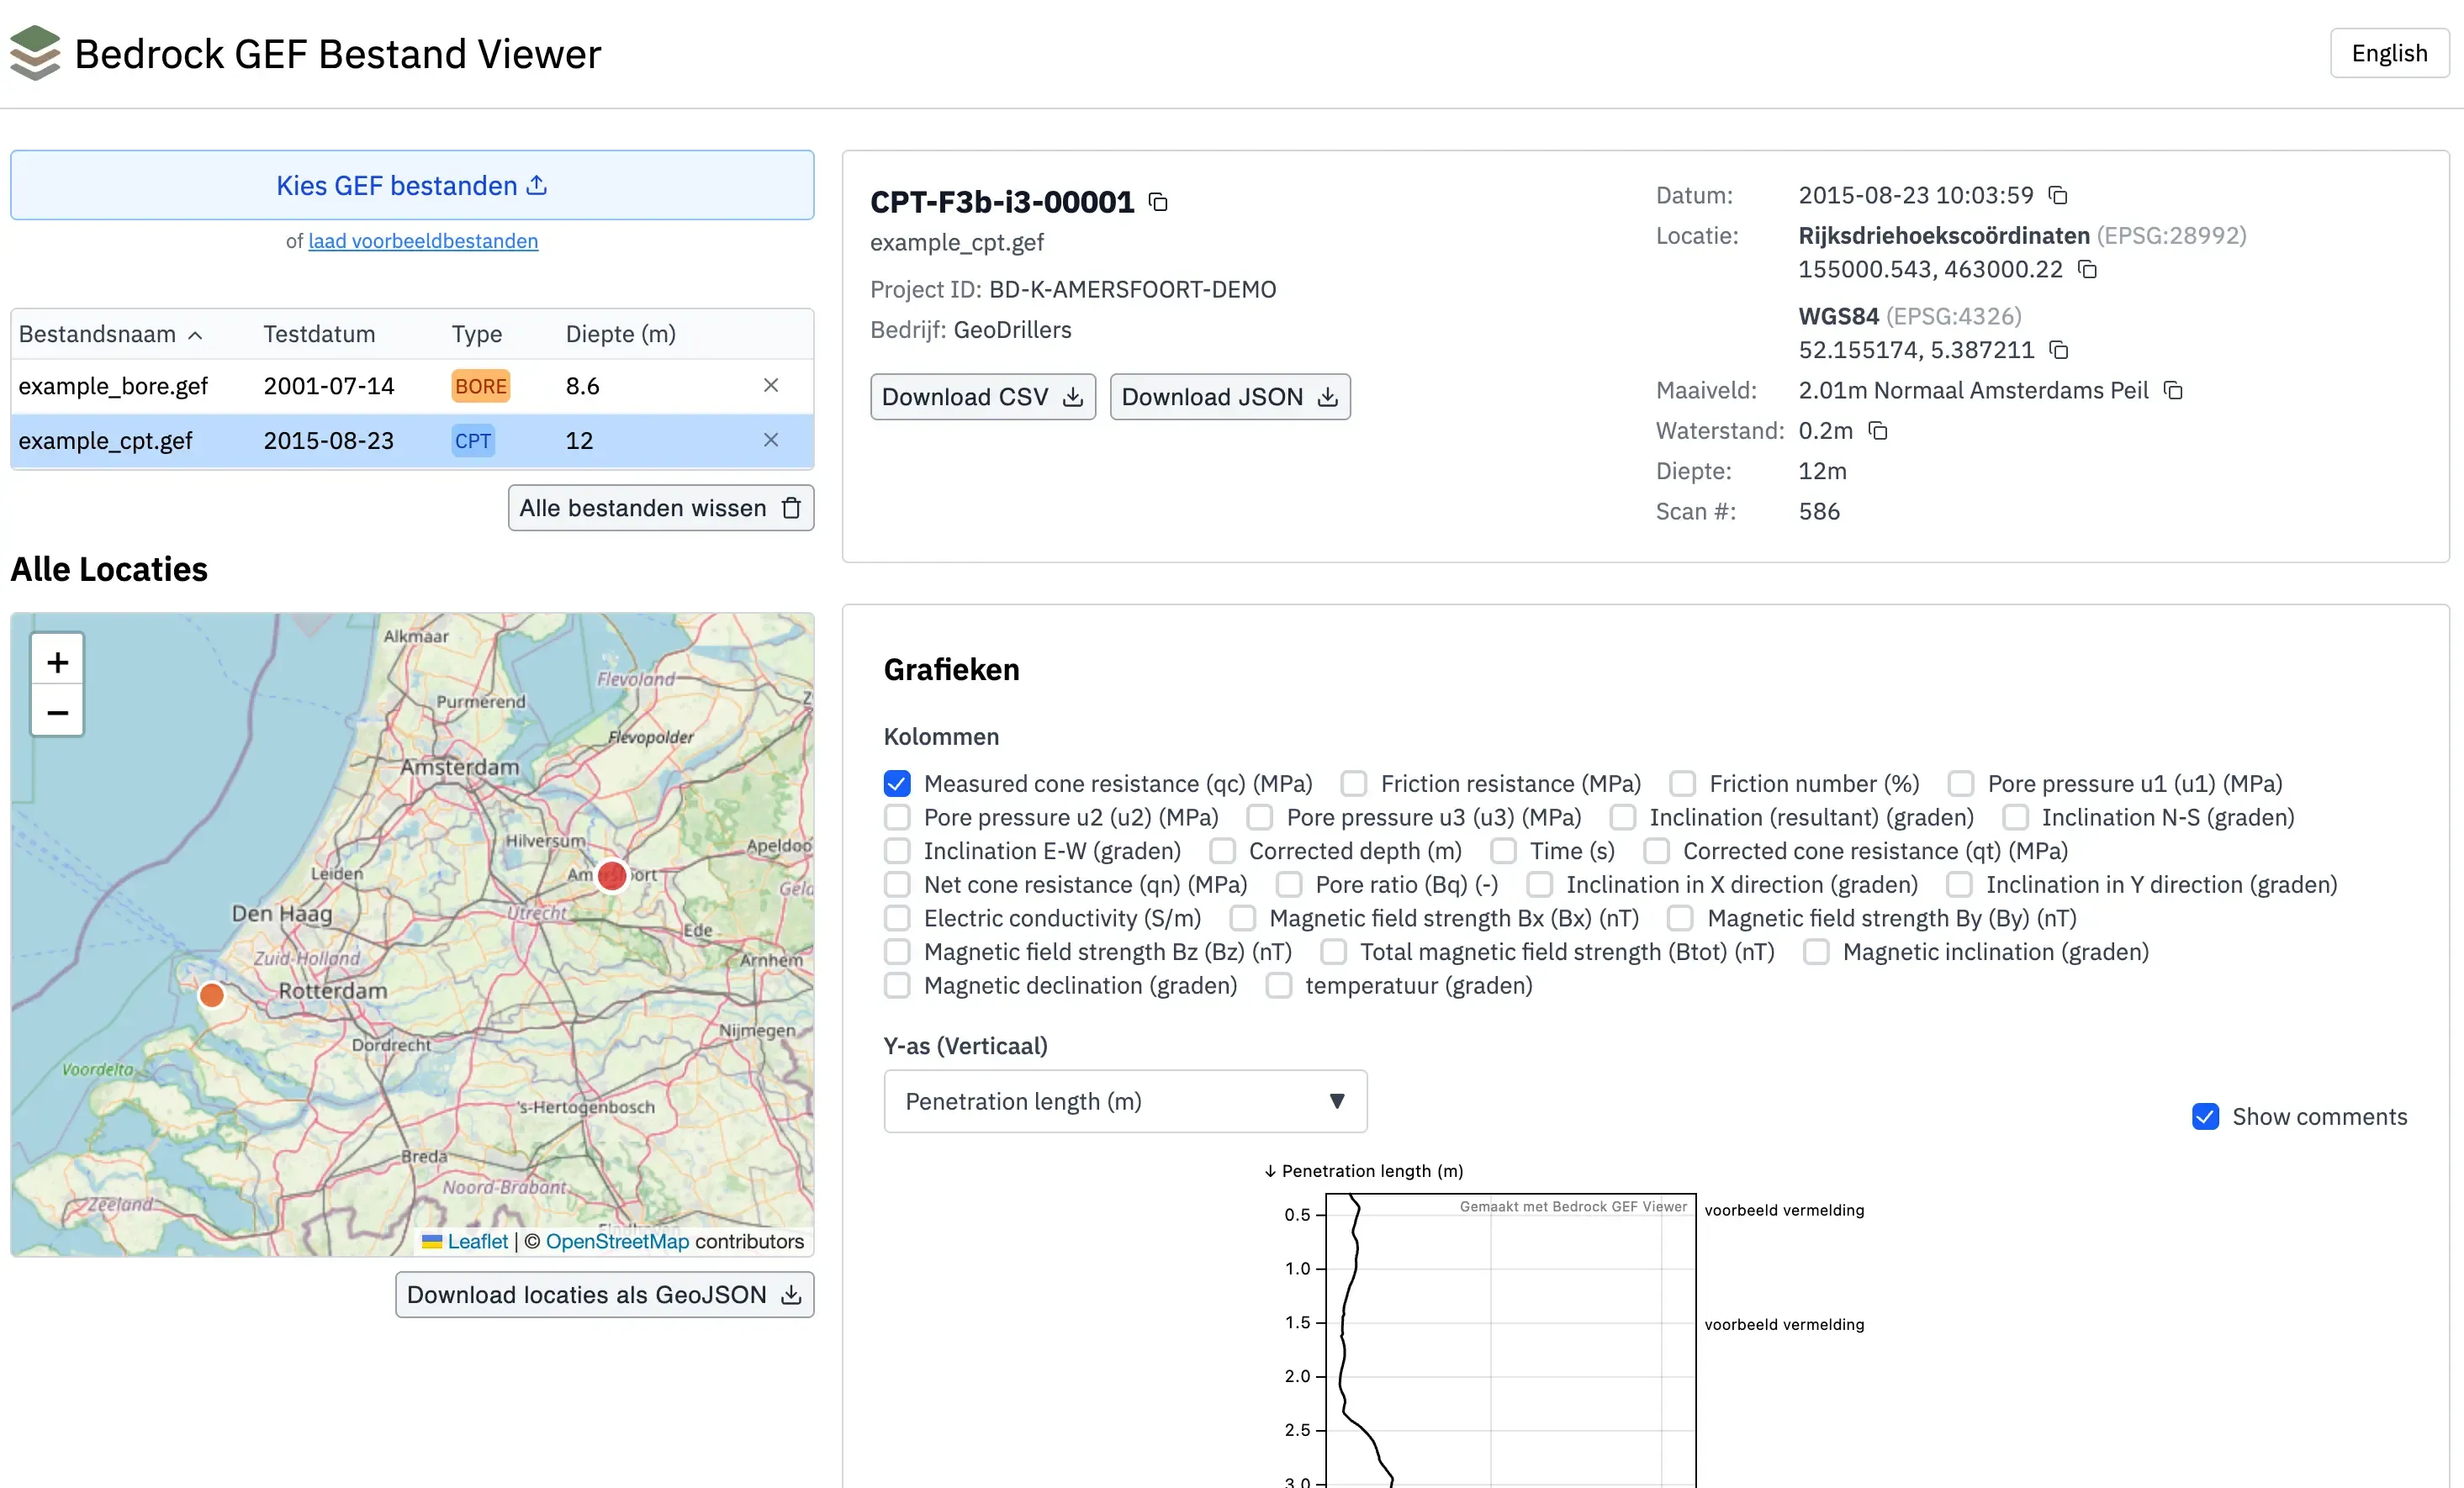The image size is (2464, 1488).
Task: Open the laad voorbeeldbestanden link
Action: 422,241
